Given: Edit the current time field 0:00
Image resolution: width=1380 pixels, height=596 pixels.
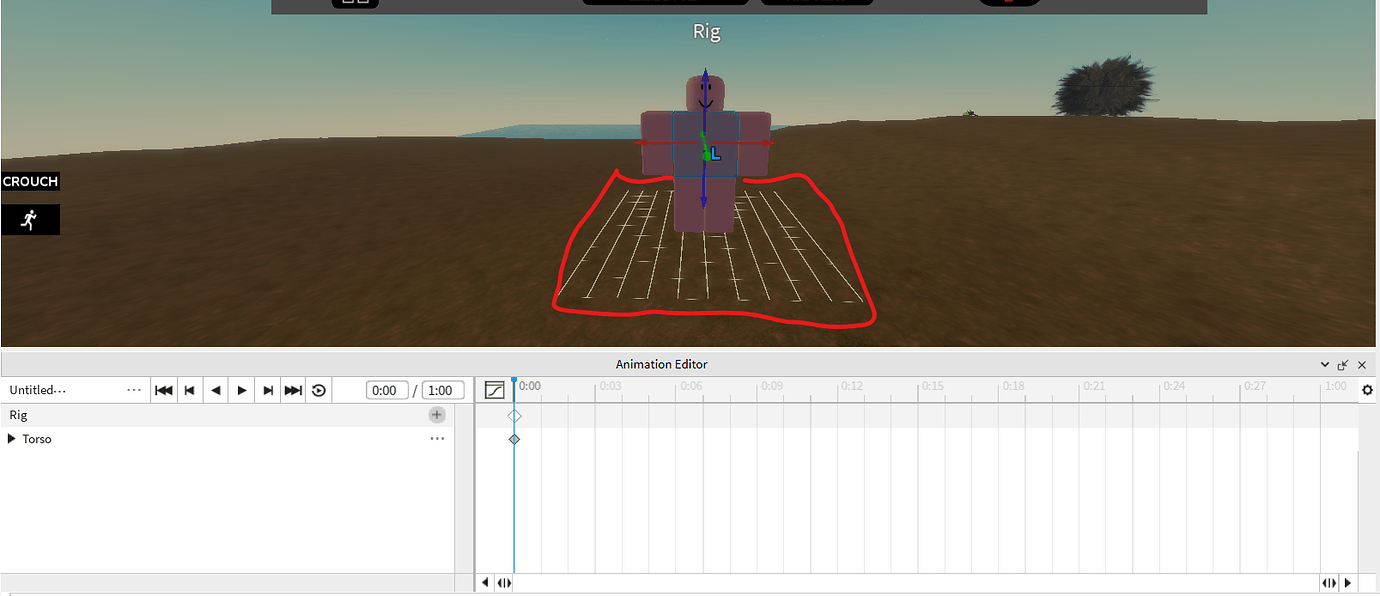Looking at the screenshot, I should pos(387,391).
